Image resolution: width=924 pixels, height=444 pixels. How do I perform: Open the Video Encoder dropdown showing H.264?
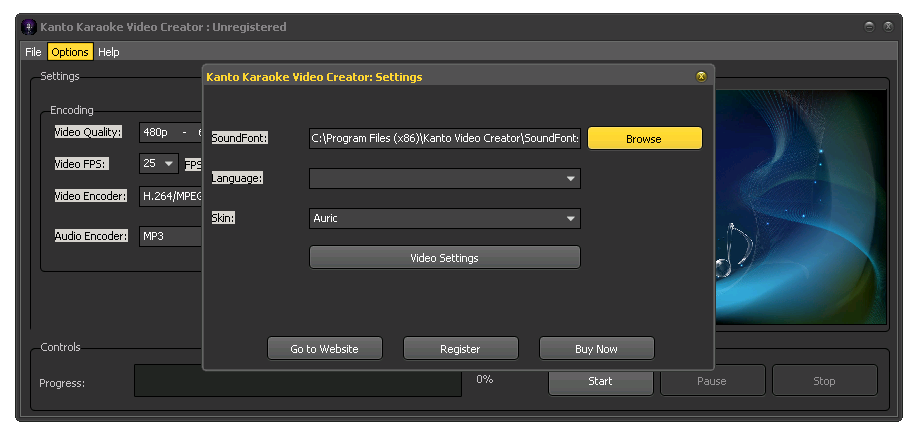[171, 196]
